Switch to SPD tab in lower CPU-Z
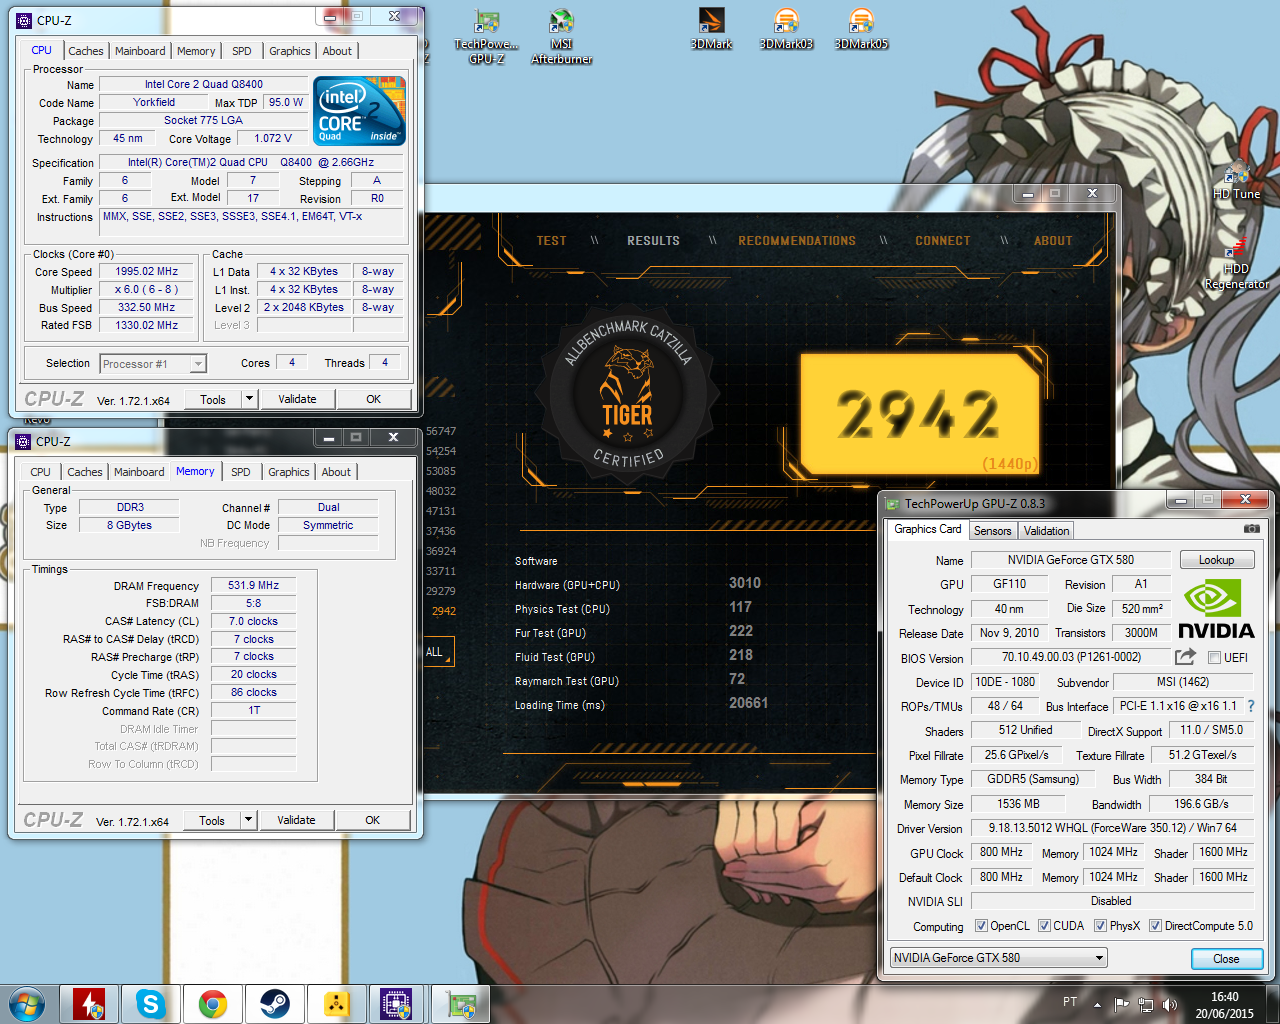 241,472
